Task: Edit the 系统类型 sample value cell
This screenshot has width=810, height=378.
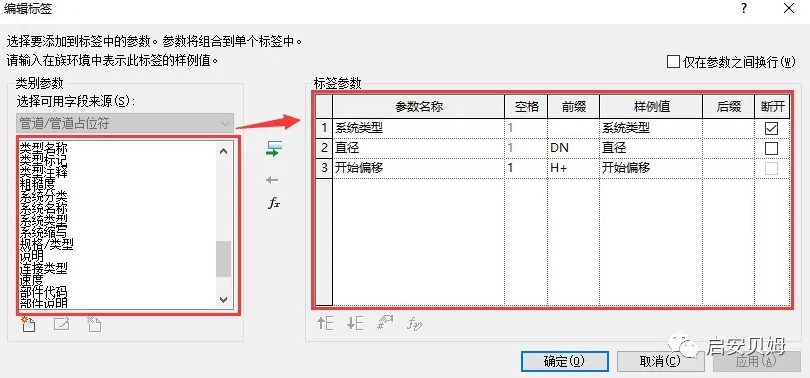Action: tap(651, 128)
